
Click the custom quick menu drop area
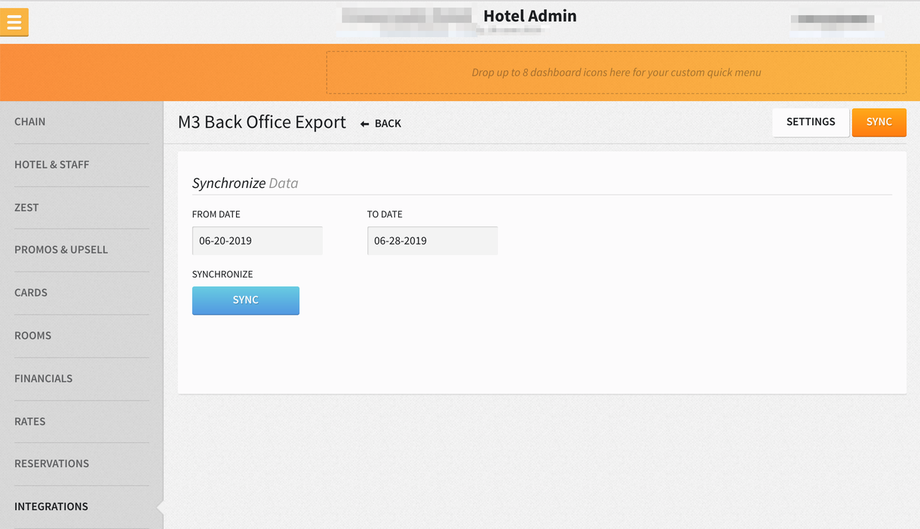point(616,72)
